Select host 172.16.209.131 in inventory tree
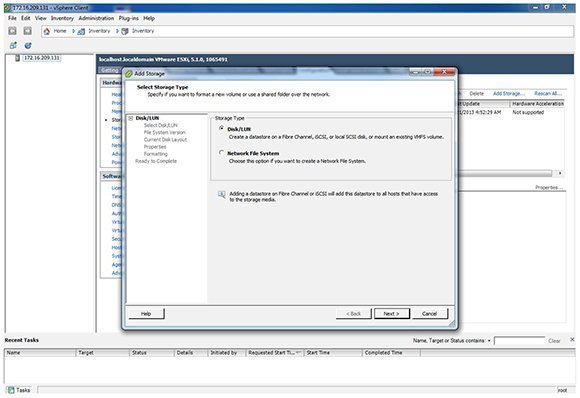 coord(41,58)
